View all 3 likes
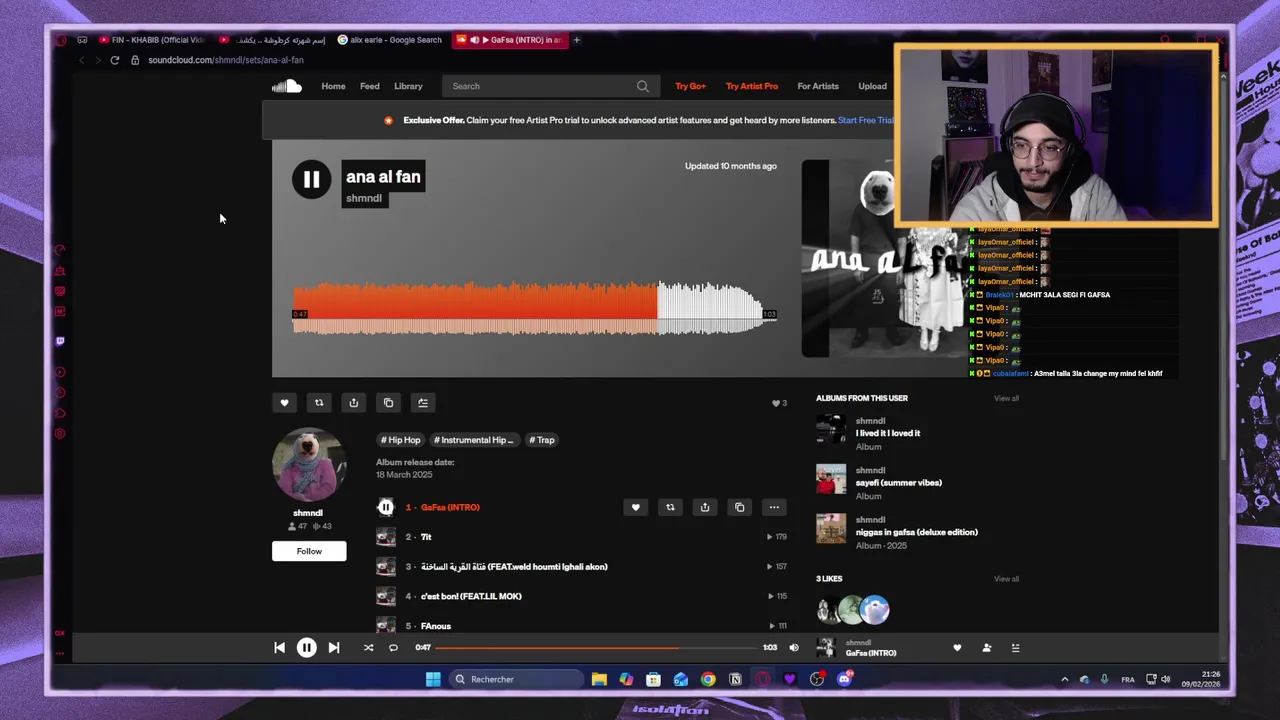Image resolution: width=1280 pixels, height=720 pixels. pyautogui.click(x=1006, y=579)
